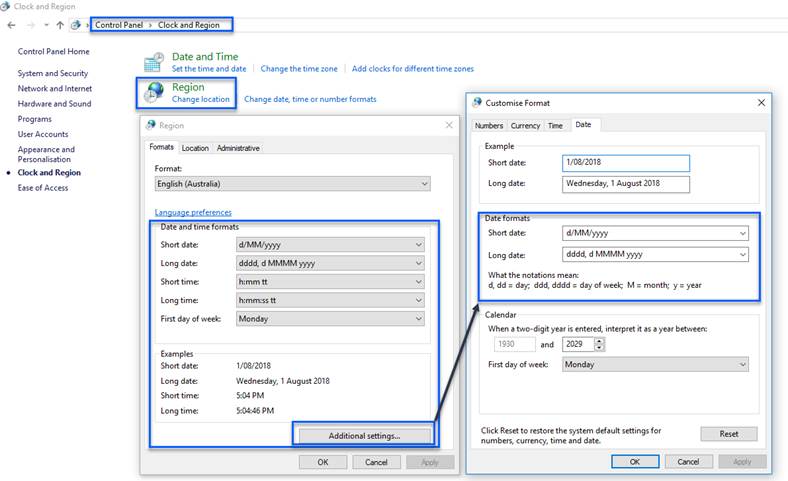Open Ease of Access category
The height and width of the screenshot is (481, 788).
coord(43,188)
